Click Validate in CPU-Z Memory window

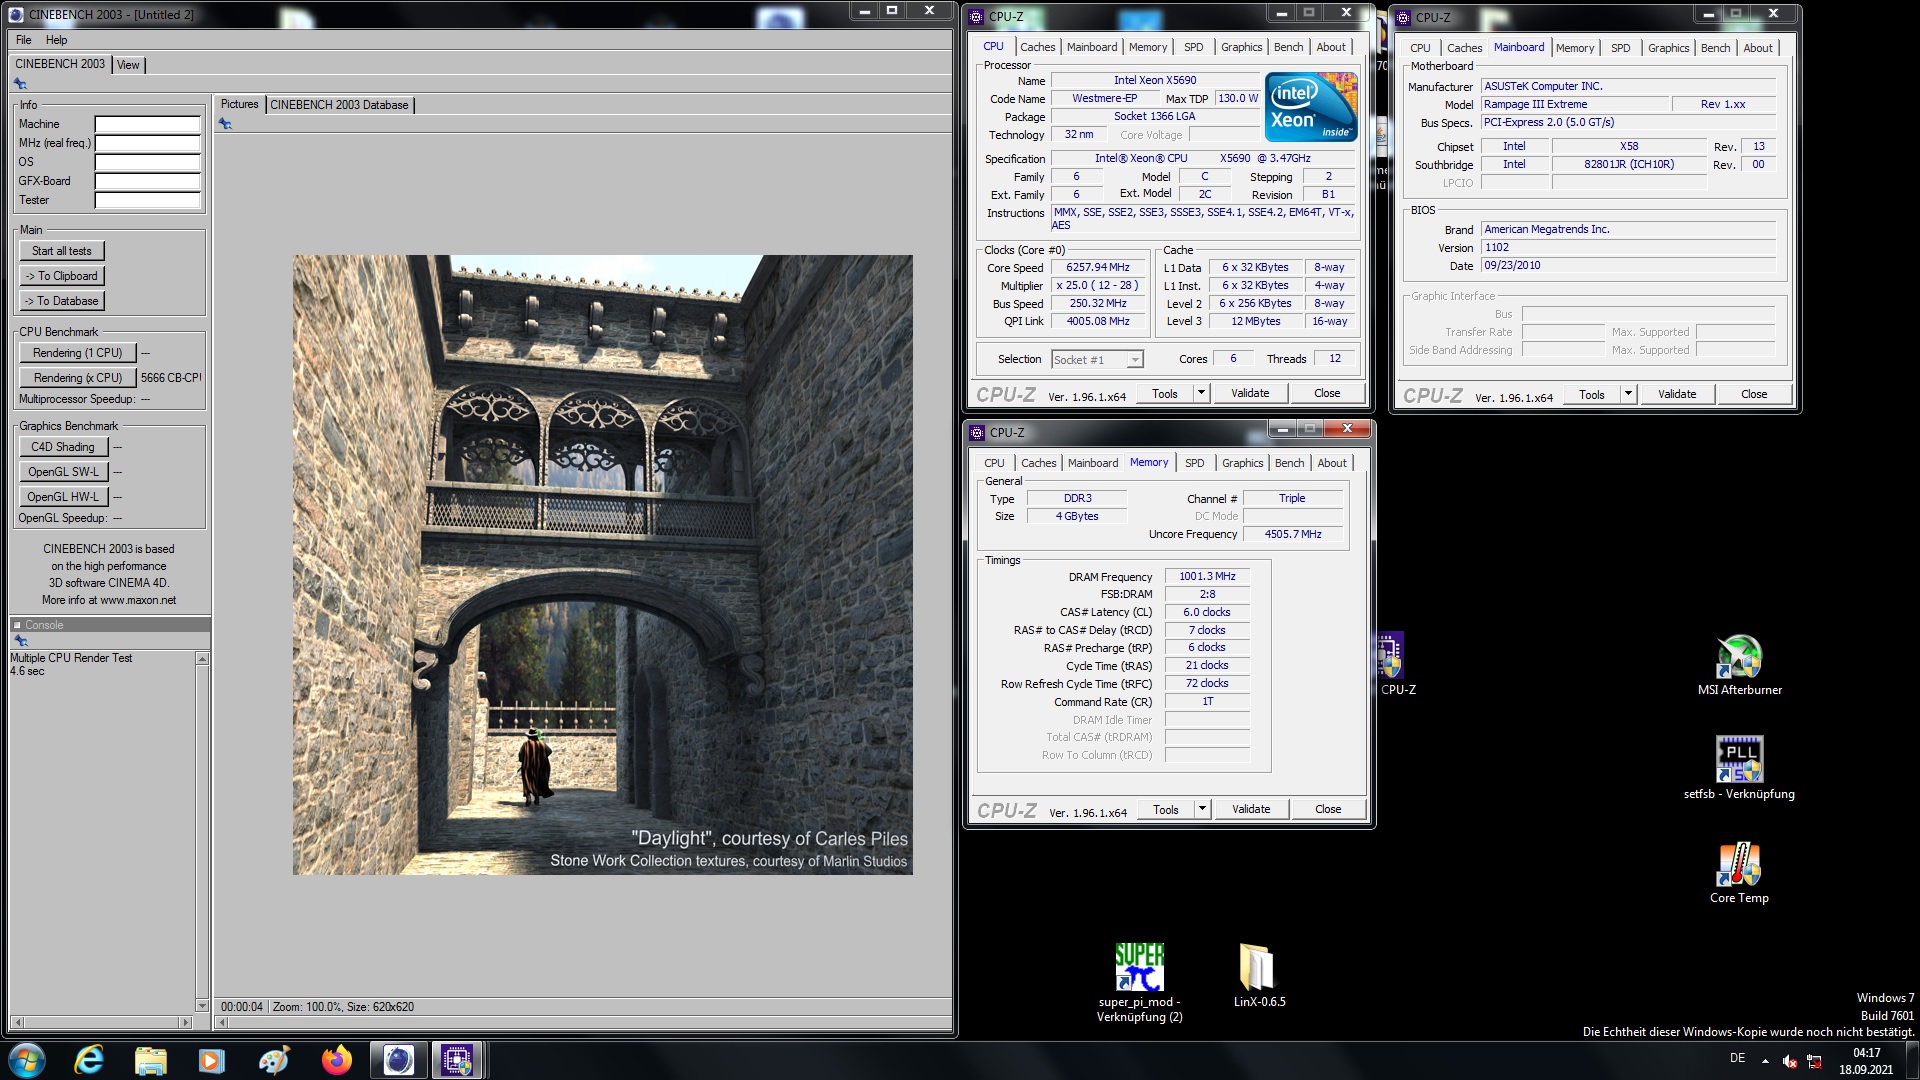click(x=1251, y=809)
